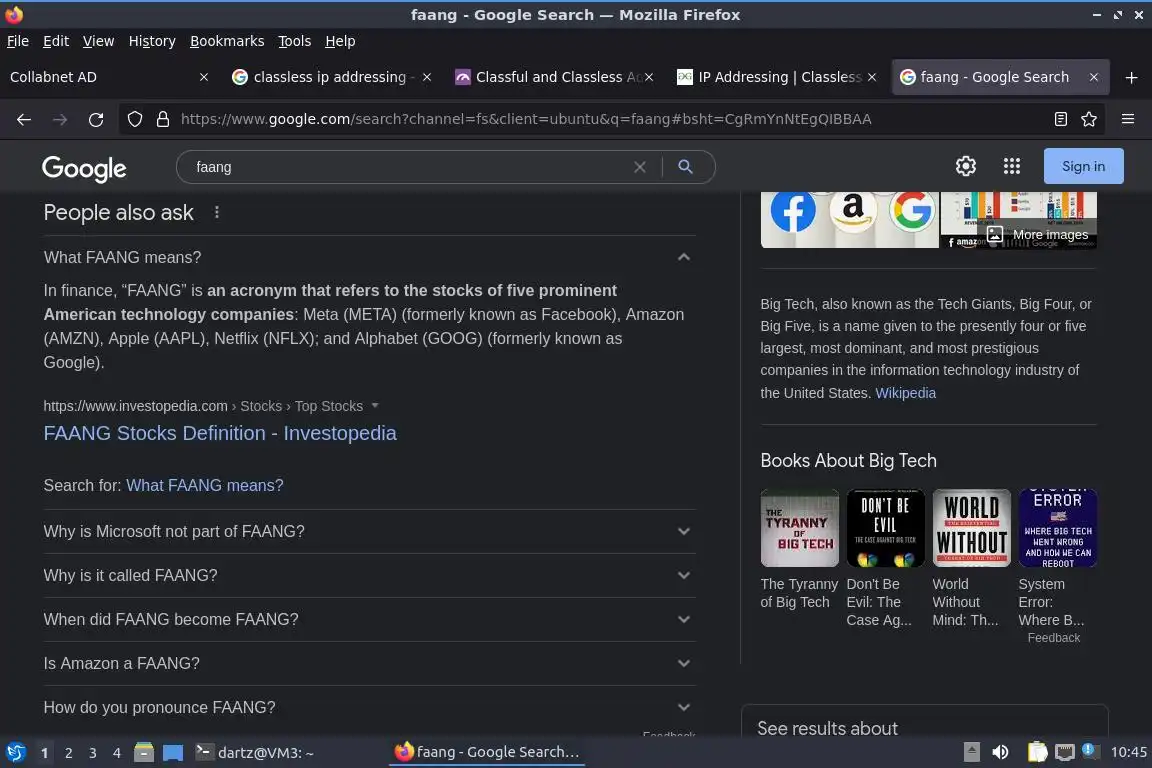1152x768 pixels.
Task: Open the People also ask options menu
Action: [216, 212]
